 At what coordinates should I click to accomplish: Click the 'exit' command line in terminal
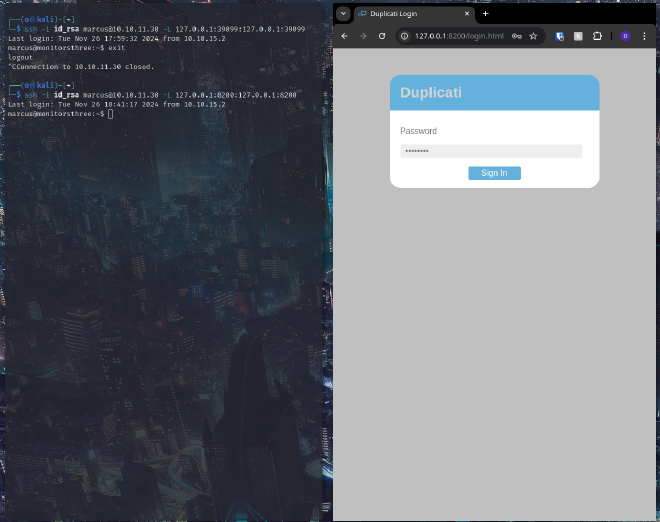pos(66,48)
